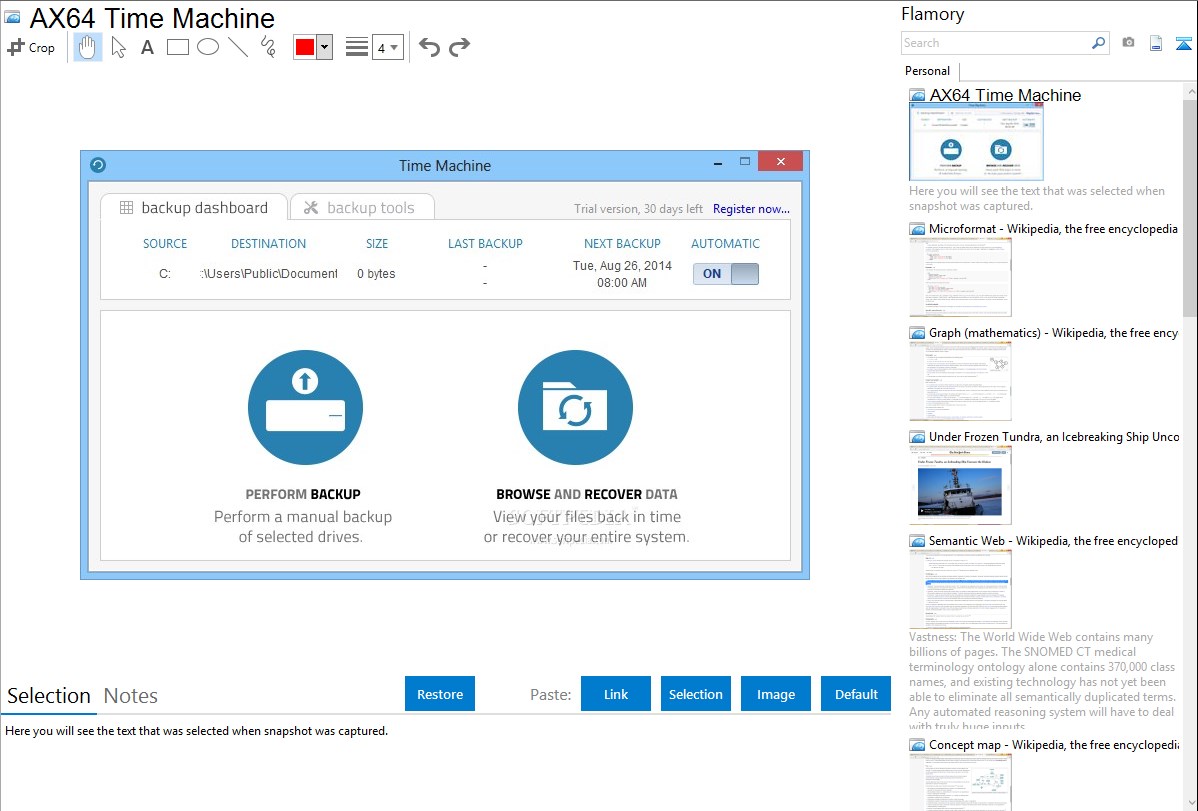Redo the last annotation
This screenshot has width=1198, height=811.
click(459, 47)
